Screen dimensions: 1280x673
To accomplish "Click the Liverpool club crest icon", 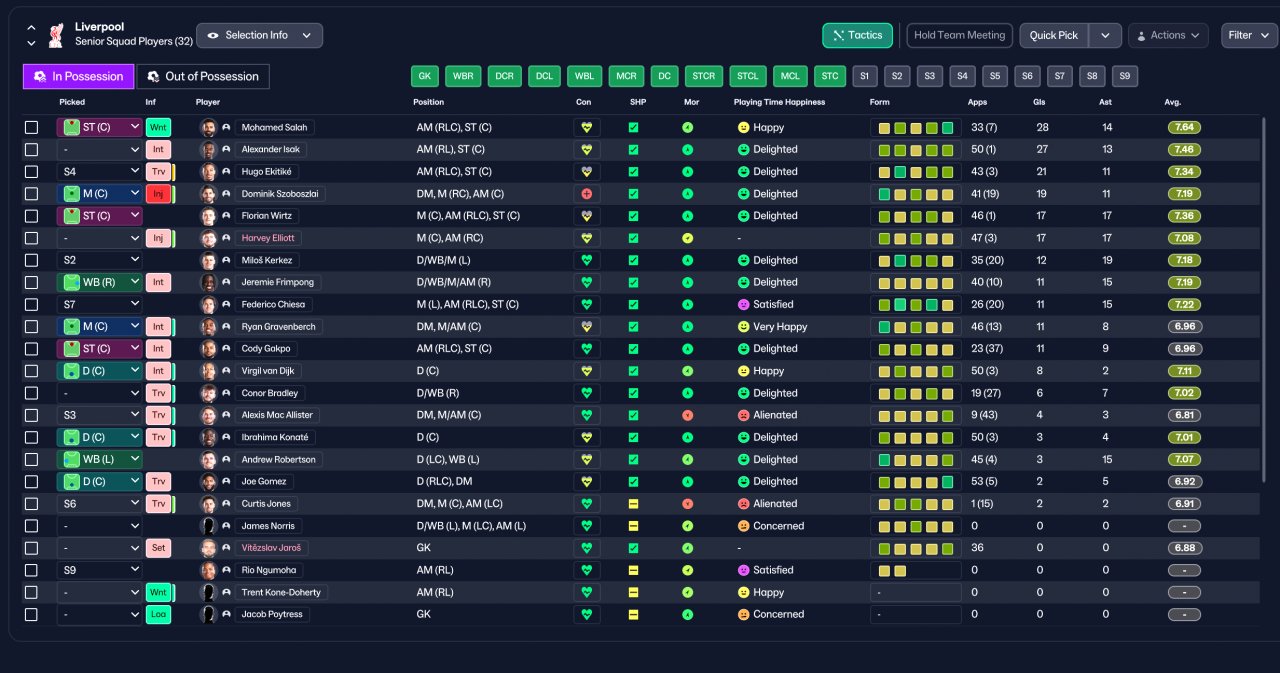I will (56, 35).
